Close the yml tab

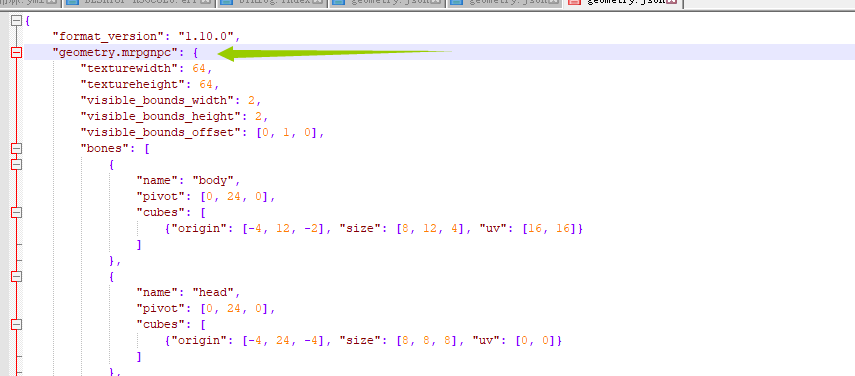coord(52,2)
